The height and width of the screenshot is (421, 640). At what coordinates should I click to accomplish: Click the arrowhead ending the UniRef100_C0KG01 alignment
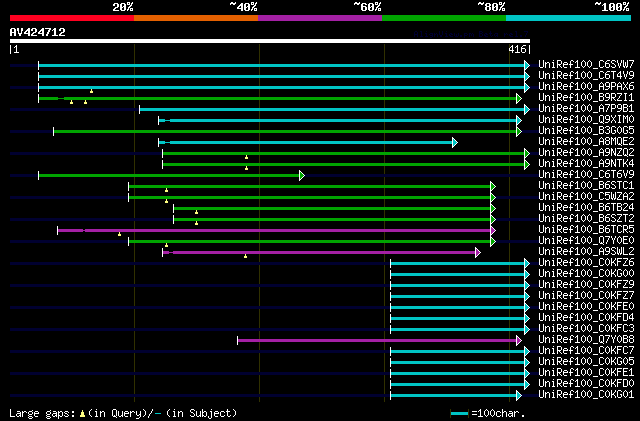coord(519,396)
